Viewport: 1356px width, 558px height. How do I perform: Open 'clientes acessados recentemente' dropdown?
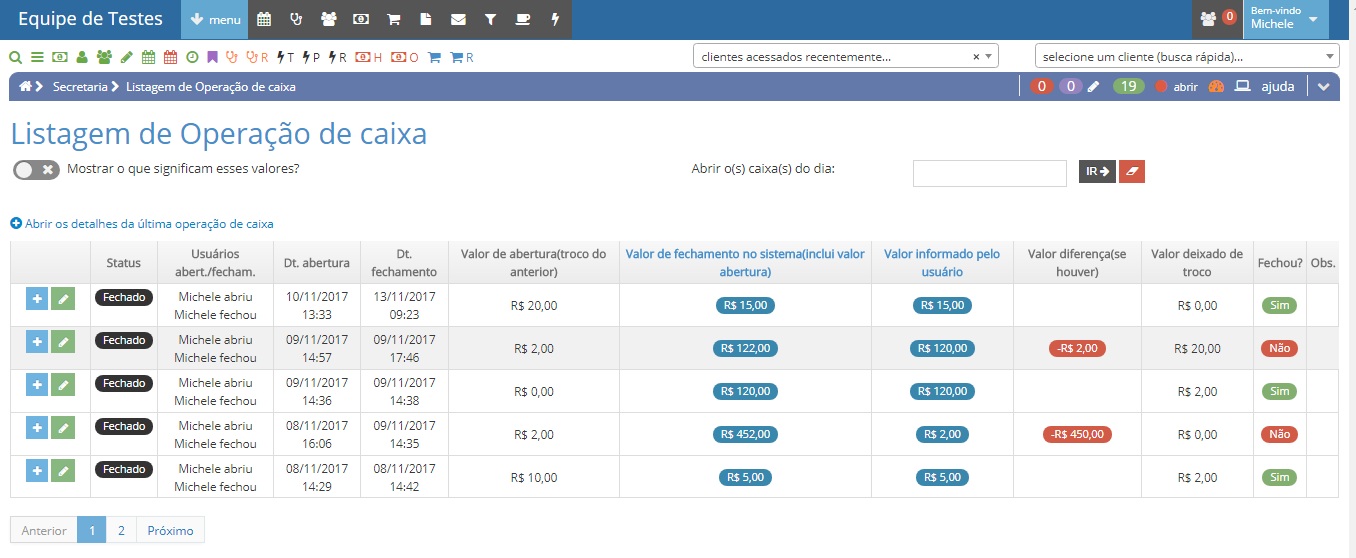coord(845,57)
